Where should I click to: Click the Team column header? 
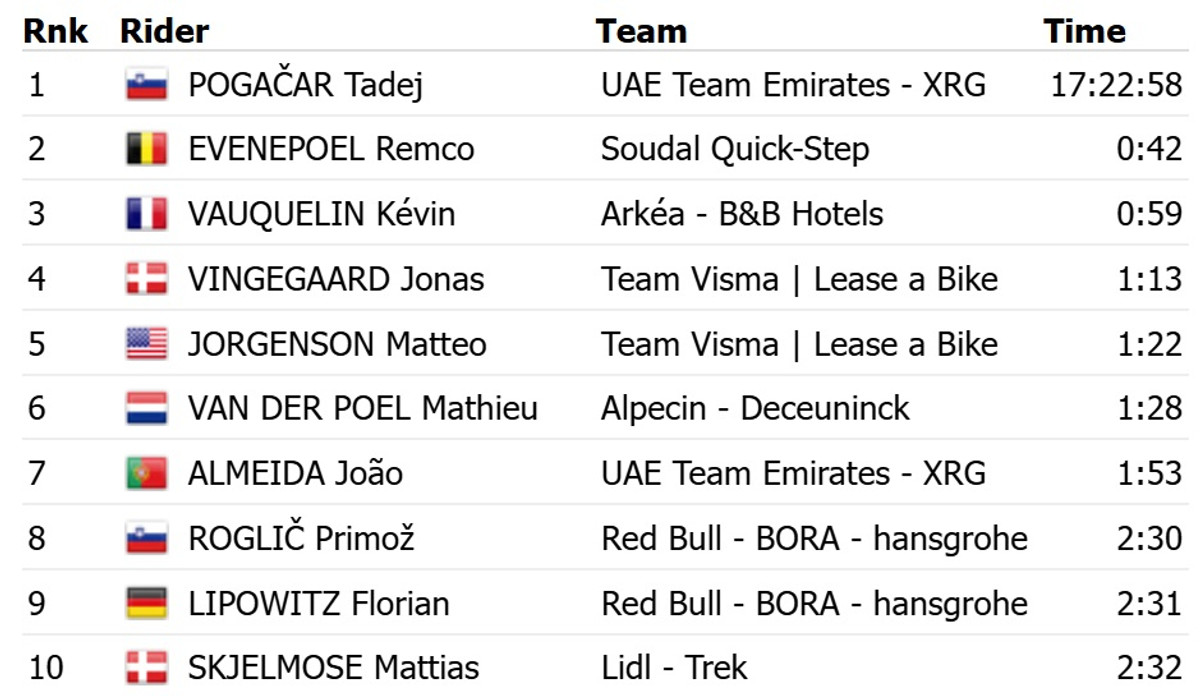(642, 32)
